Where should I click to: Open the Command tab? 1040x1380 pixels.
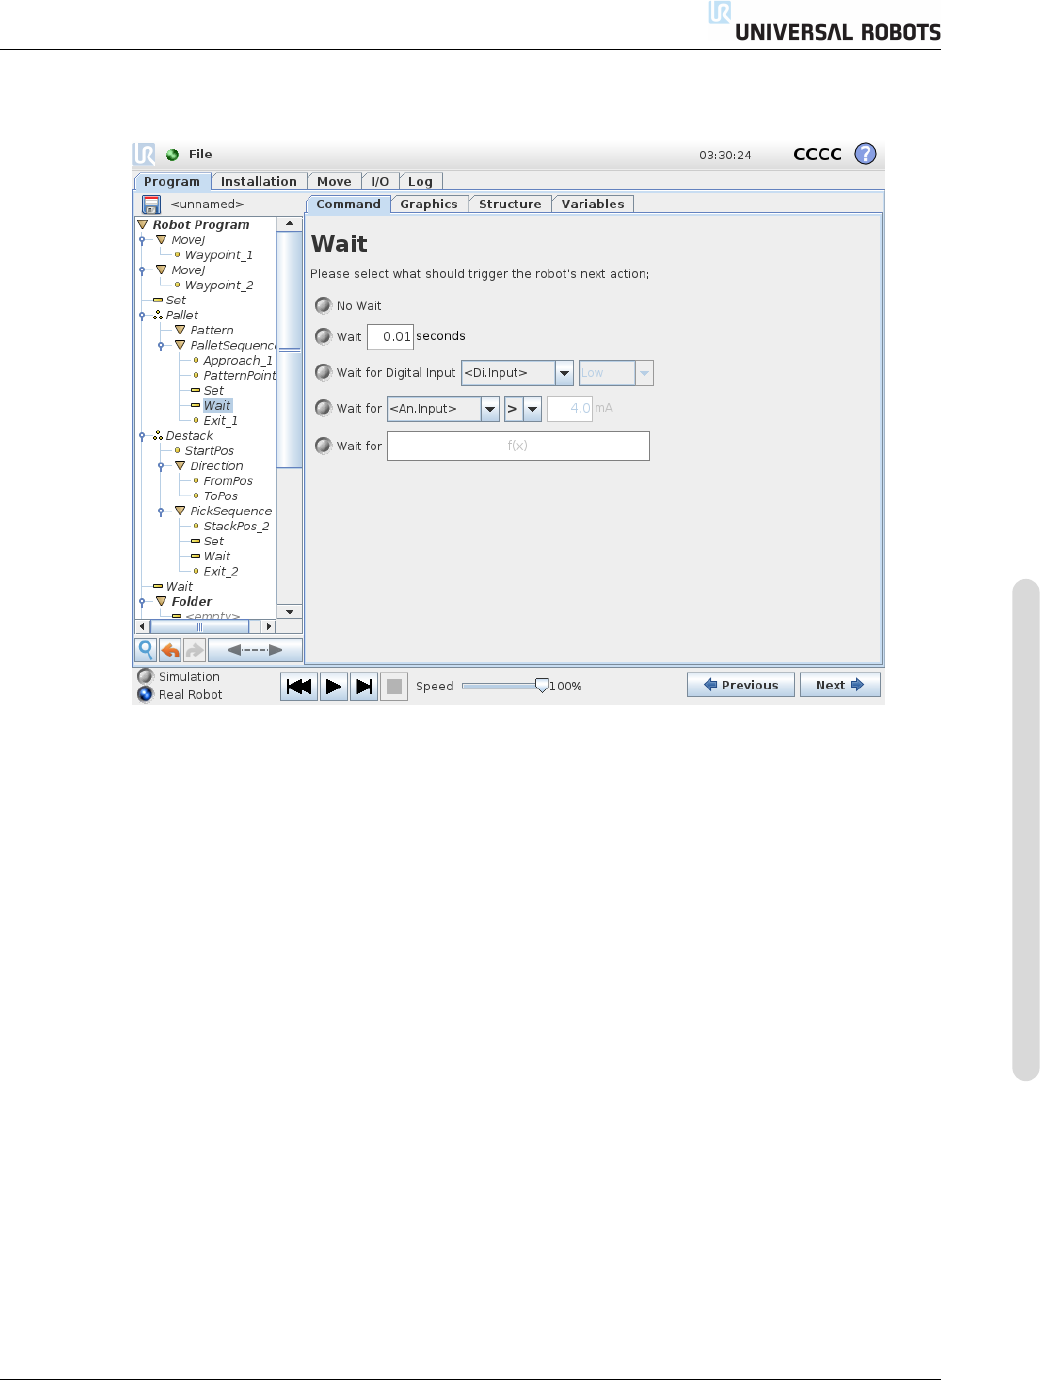[x=348, y=204]
